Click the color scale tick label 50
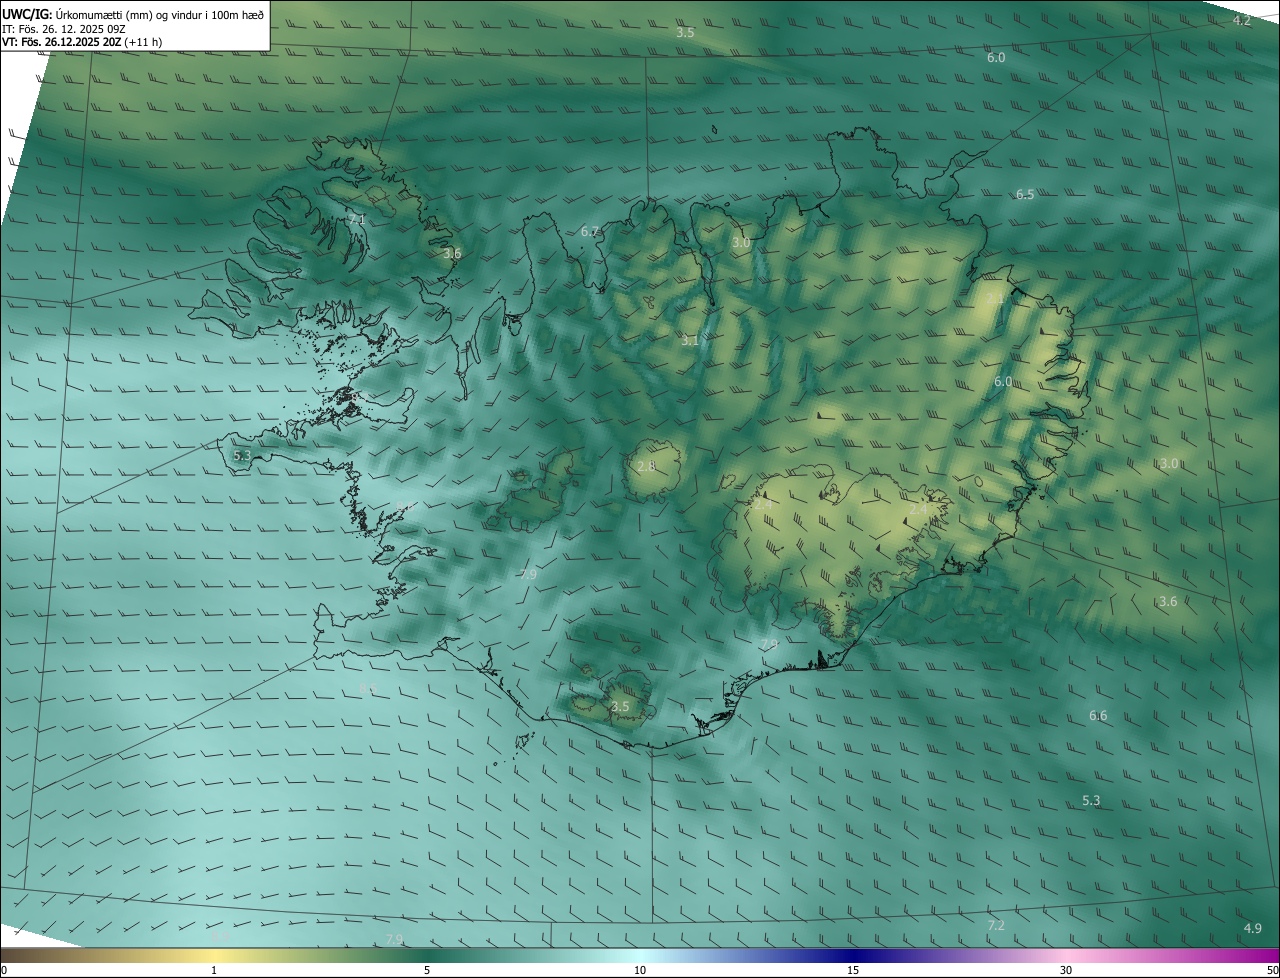Image resolution: width=1280 pixels, height=978 pixels. (1272, 971)
